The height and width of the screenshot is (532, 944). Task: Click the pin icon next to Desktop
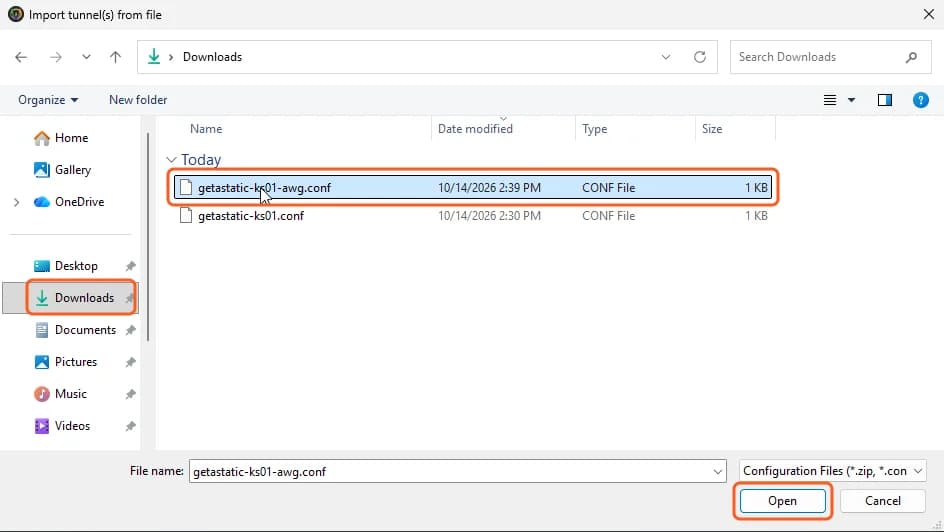(x=130, y=266)
